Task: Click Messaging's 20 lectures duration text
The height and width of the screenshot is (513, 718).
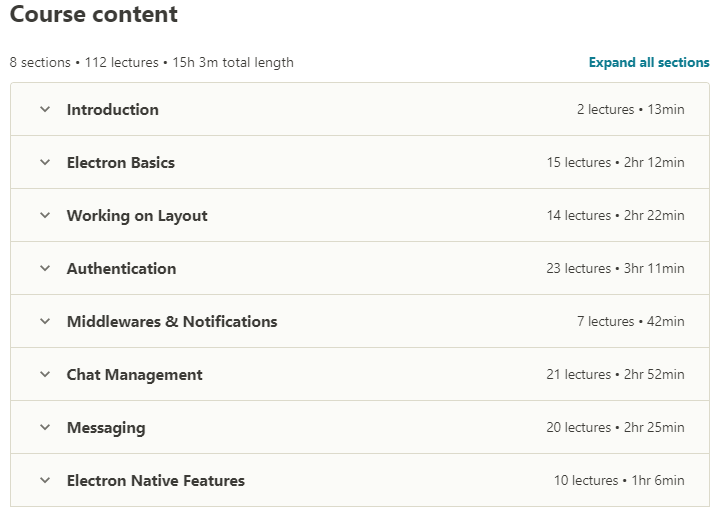Action: point(615,427)
